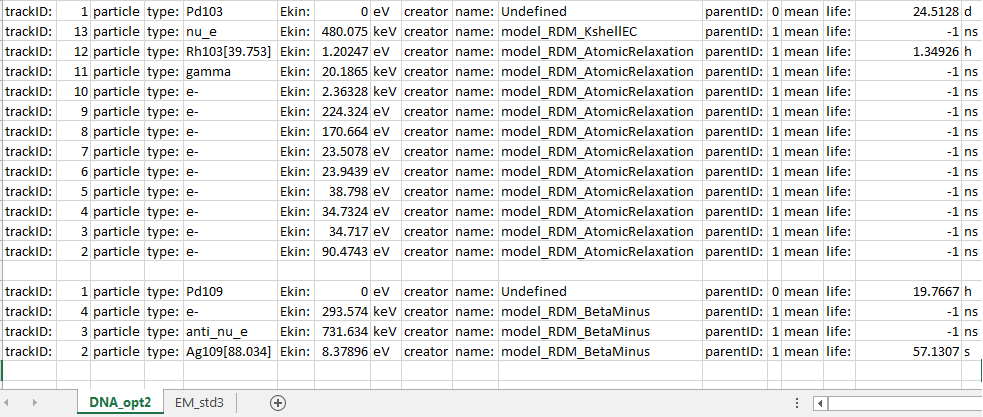
Task: Select cell with value 731.634
Action: pyautogui.click(x=342, y=331)
